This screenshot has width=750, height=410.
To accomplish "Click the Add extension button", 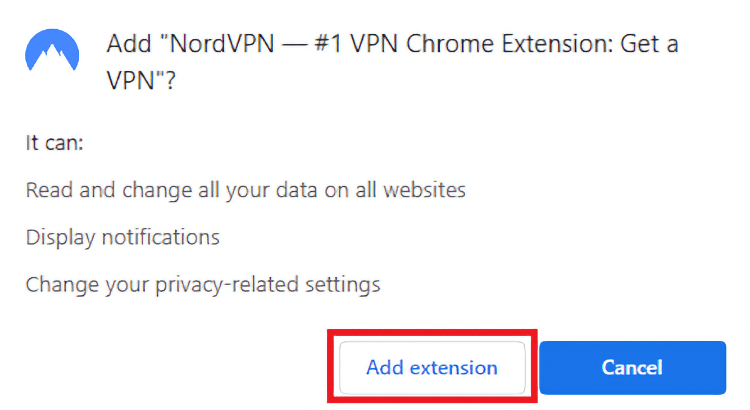I will click(x=432, y=367).
